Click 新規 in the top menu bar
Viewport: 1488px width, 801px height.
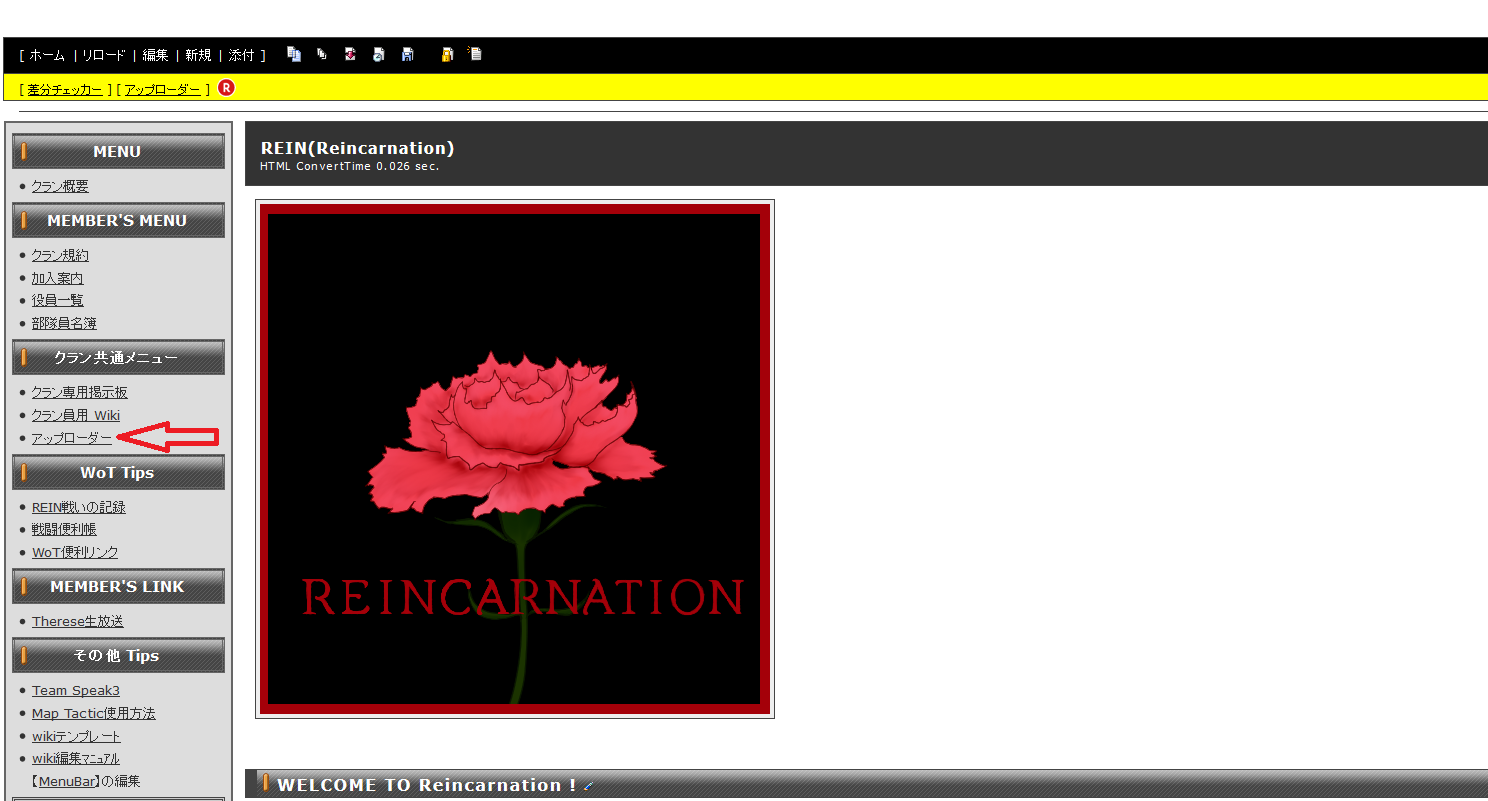coord(198,56)
